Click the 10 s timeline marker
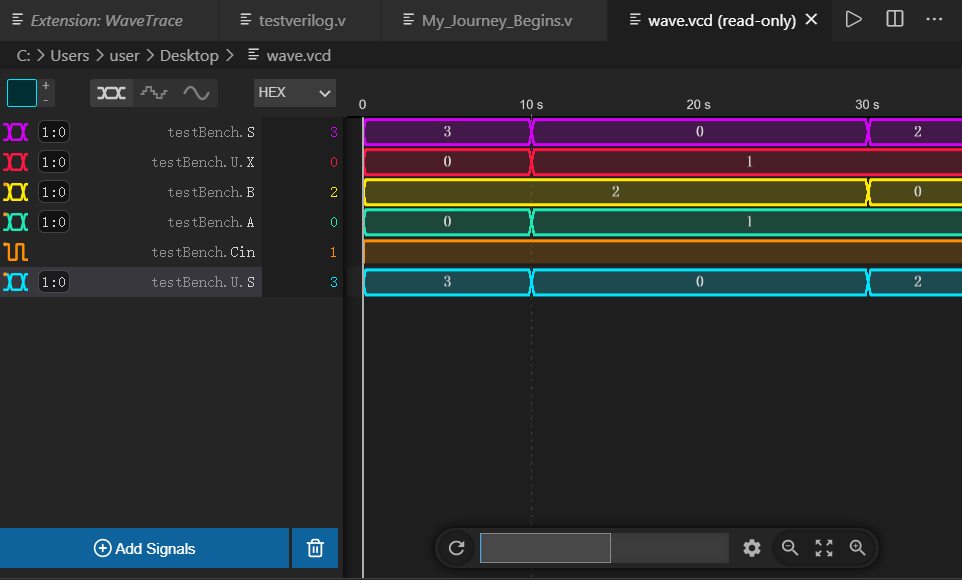 pos(531,105)
